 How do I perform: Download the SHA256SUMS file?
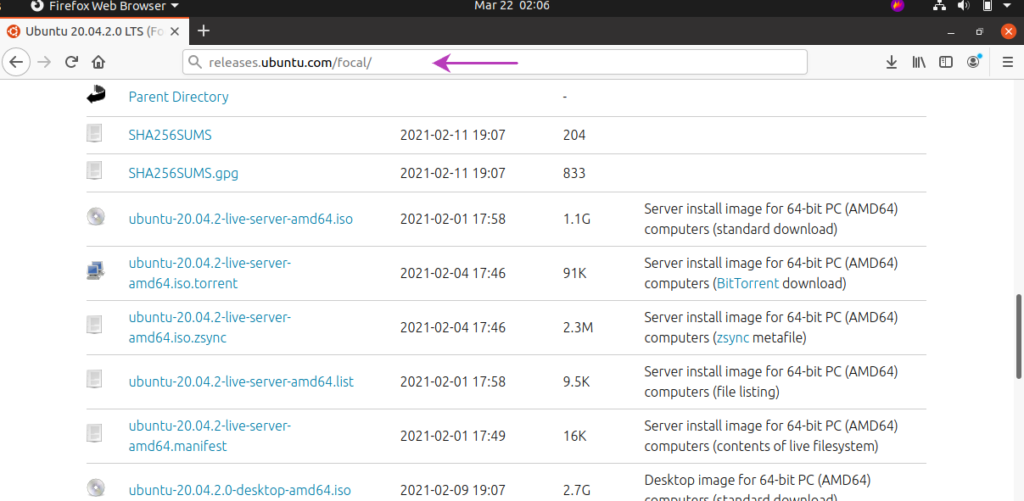click(170, 135)
